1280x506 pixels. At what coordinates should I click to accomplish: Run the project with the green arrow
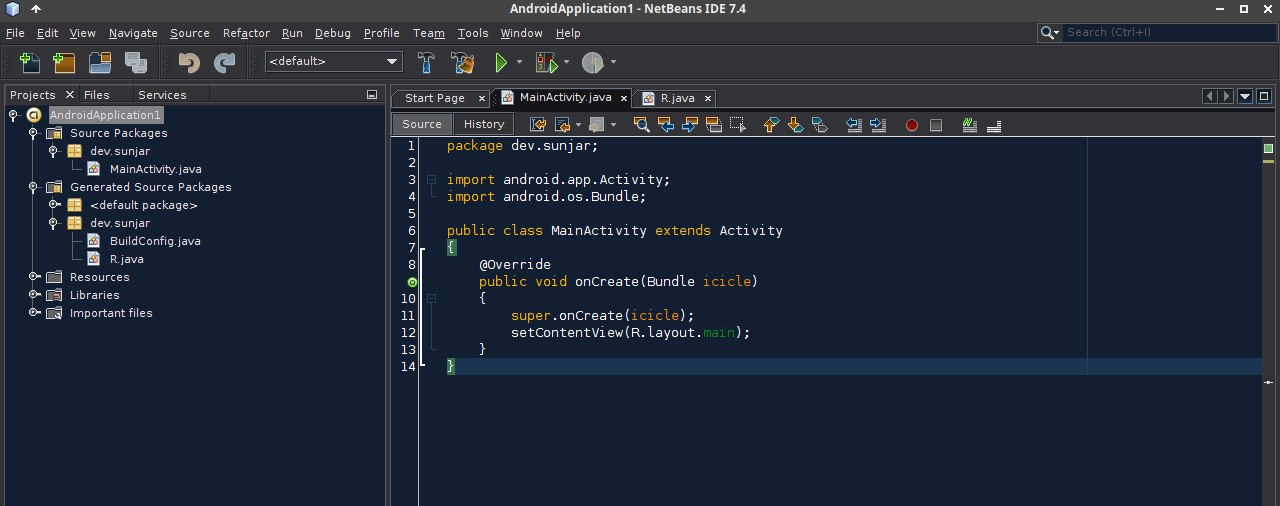[x=501, y=62]
